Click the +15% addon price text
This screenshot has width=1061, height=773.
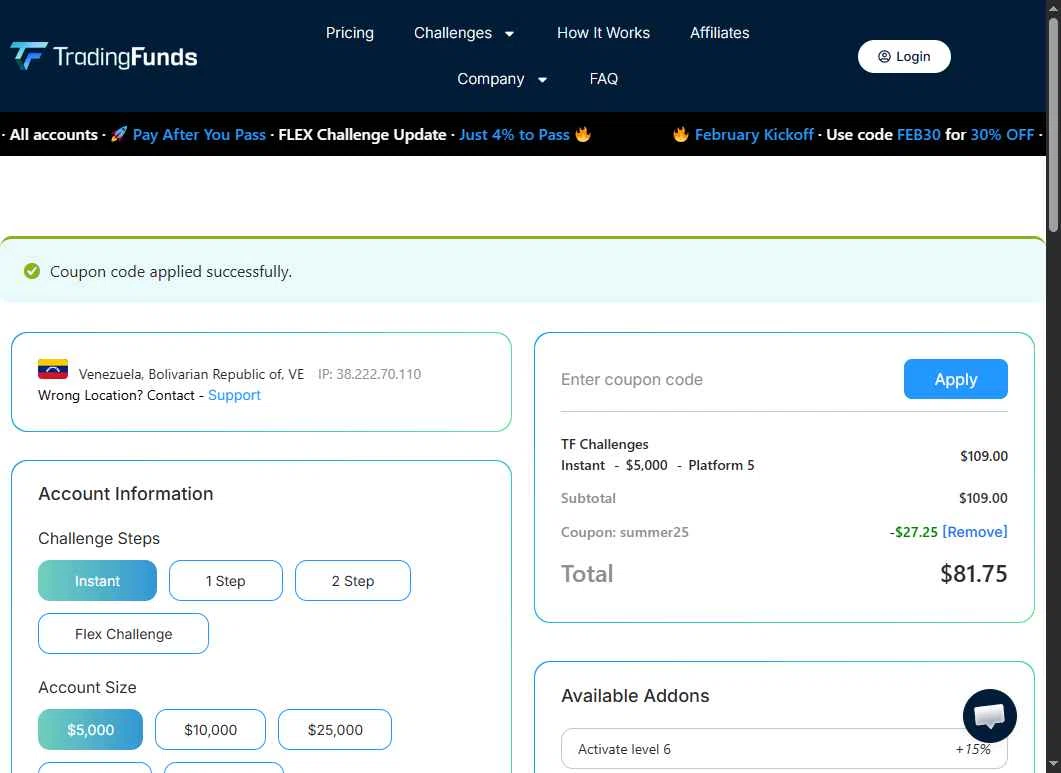[x=973, y=749]
